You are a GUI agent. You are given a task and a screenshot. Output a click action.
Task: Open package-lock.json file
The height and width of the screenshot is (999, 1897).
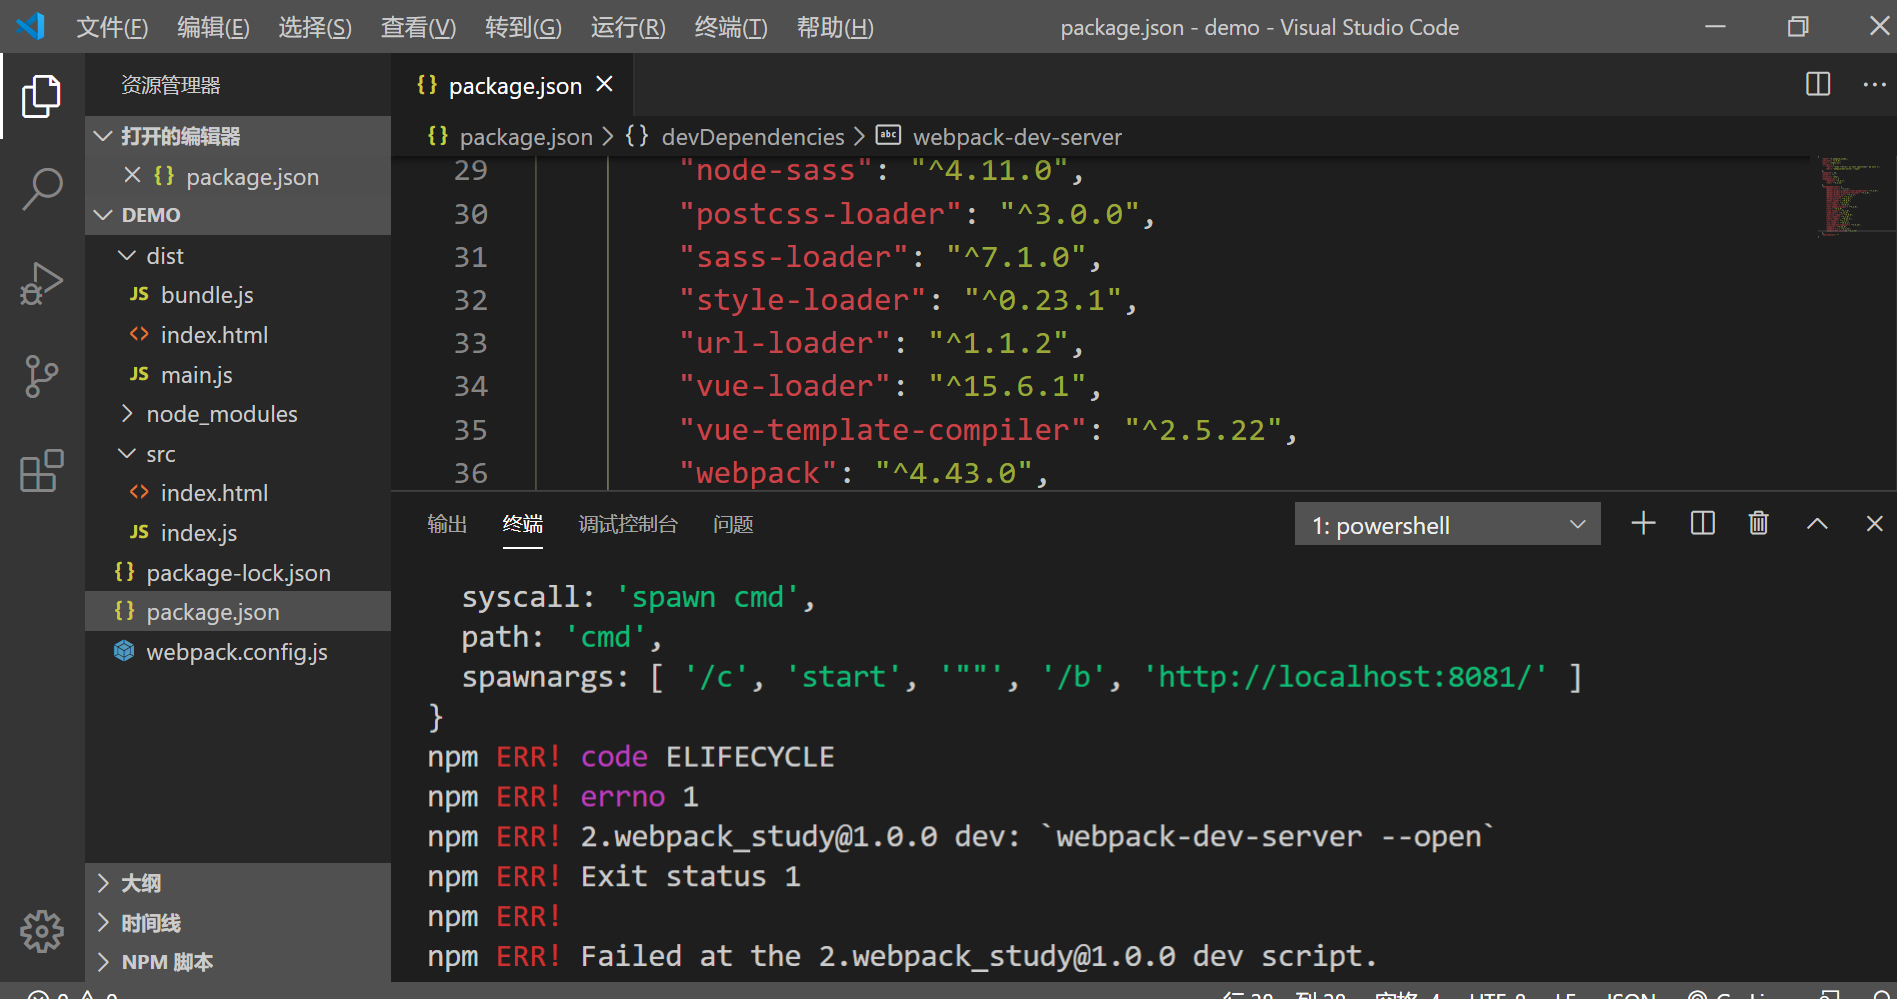238,573
